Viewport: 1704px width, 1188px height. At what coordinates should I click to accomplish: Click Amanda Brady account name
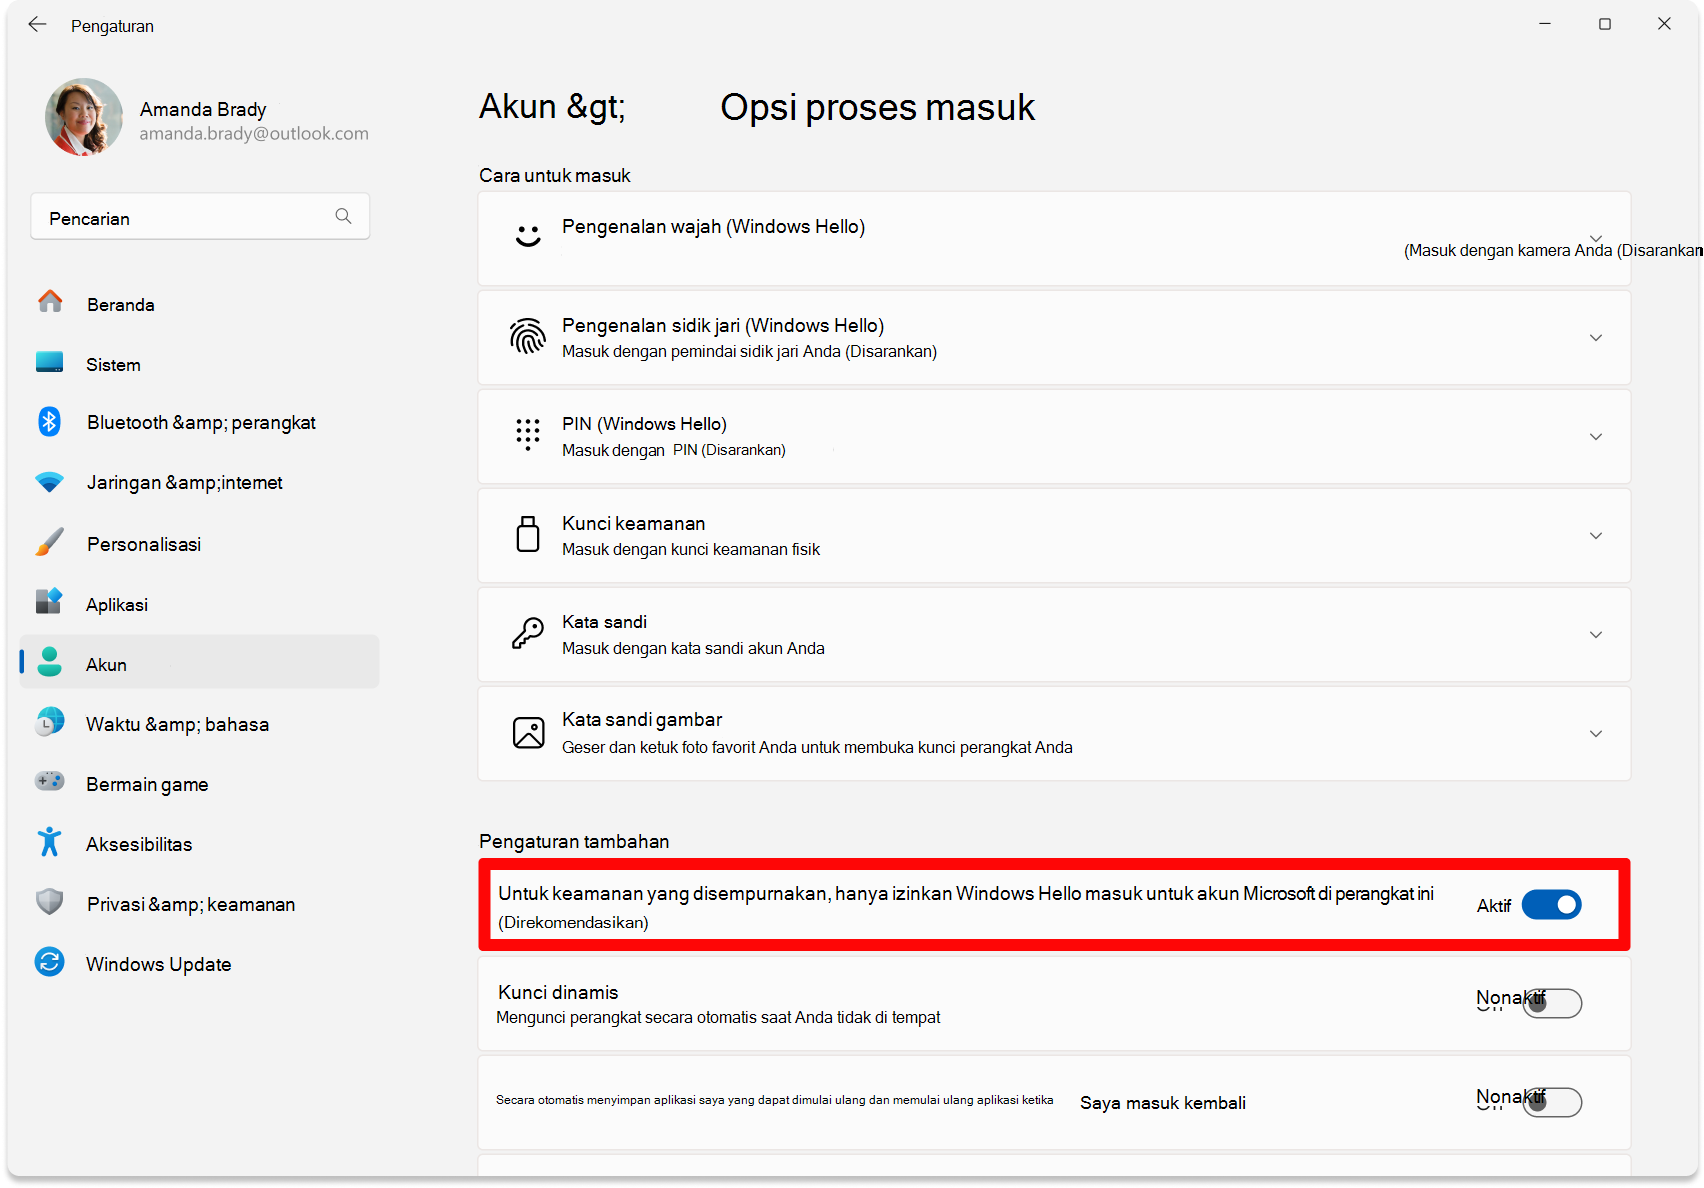point(203,109)
